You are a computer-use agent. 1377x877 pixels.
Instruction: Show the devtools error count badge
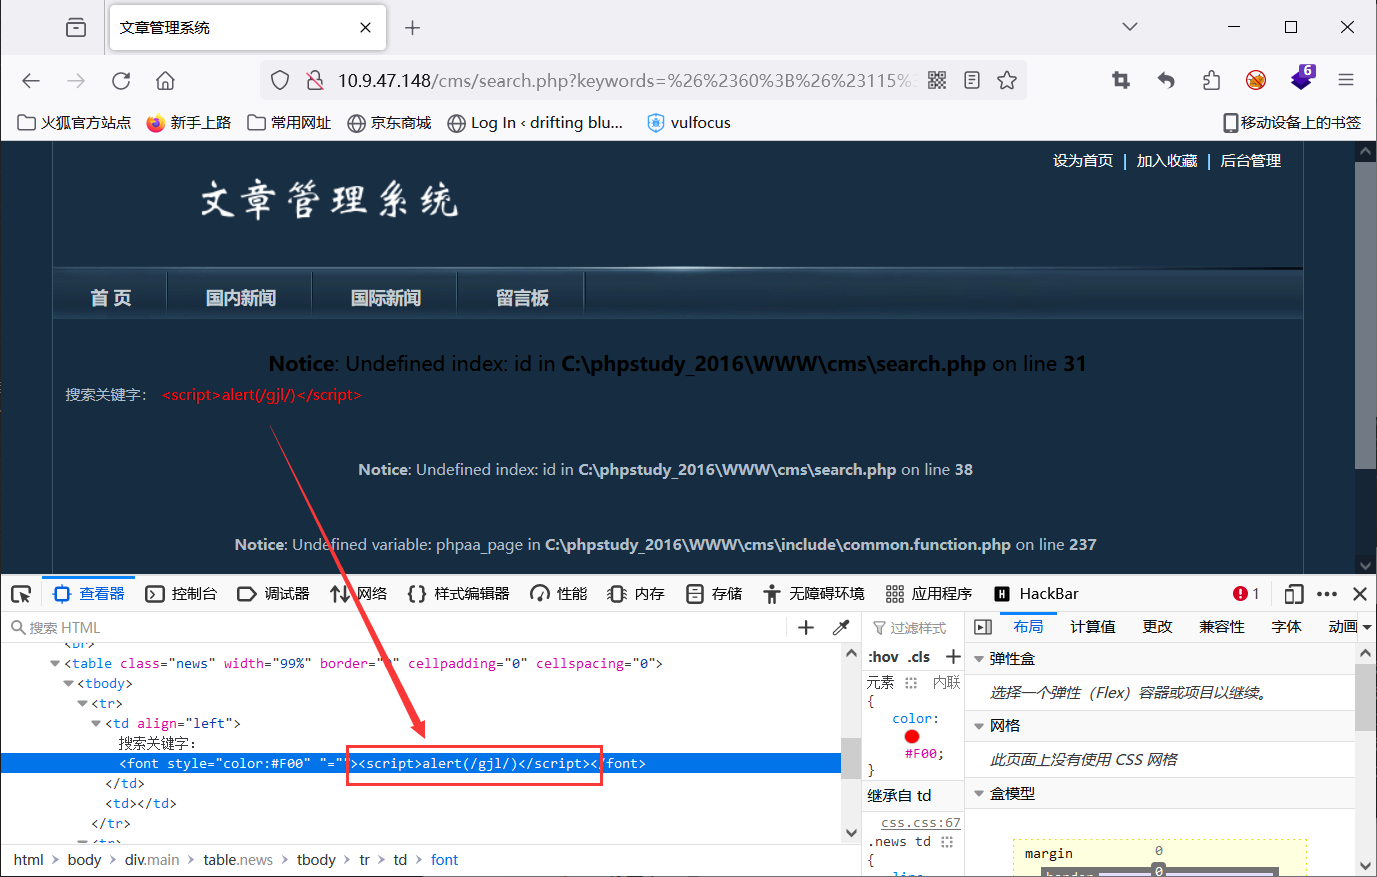(x=1246, y=594)
